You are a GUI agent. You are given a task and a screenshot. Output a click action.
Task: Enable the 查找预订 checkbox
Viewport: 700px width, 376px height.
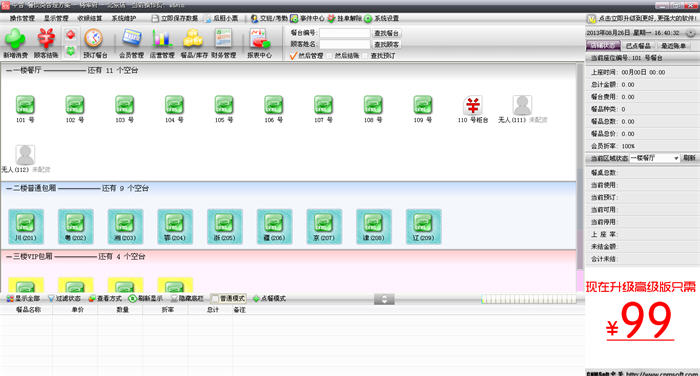[366, 56]
